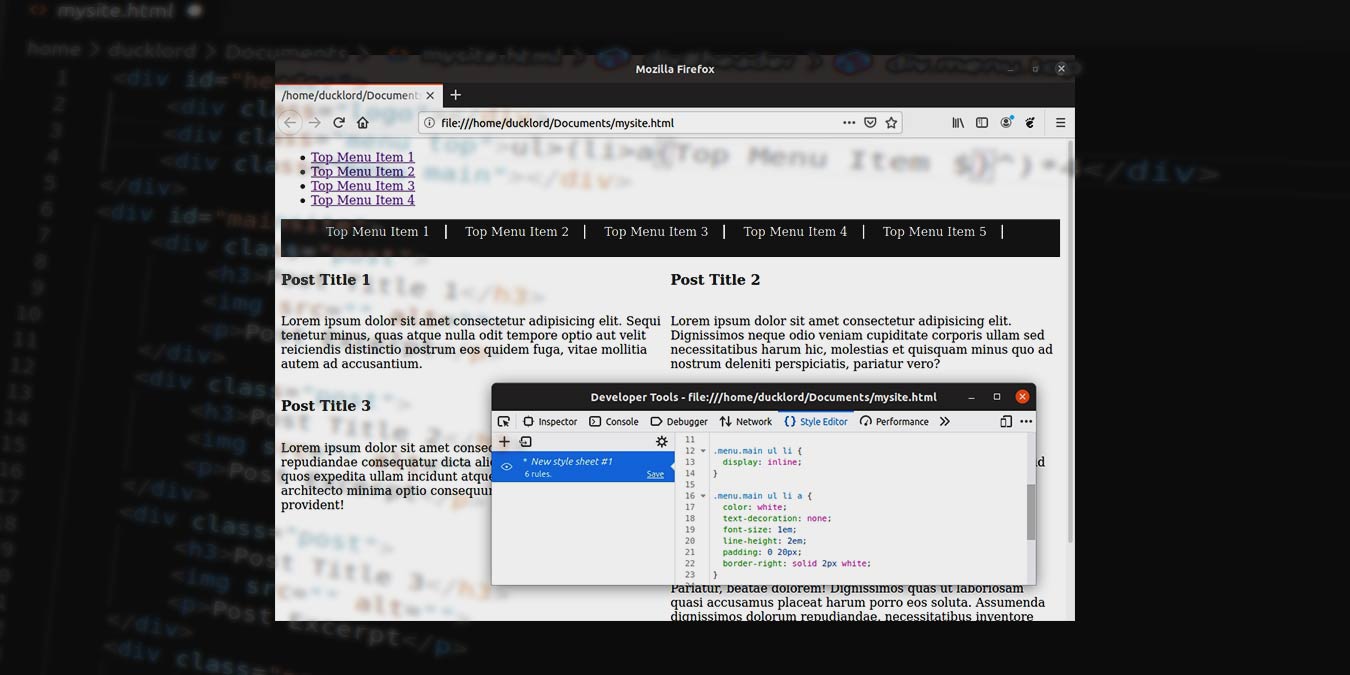Image resolution: width=1350 pixels, height=675 pixels.
Task: Import a style sheet using the import icon
Action: click(527, 441)
